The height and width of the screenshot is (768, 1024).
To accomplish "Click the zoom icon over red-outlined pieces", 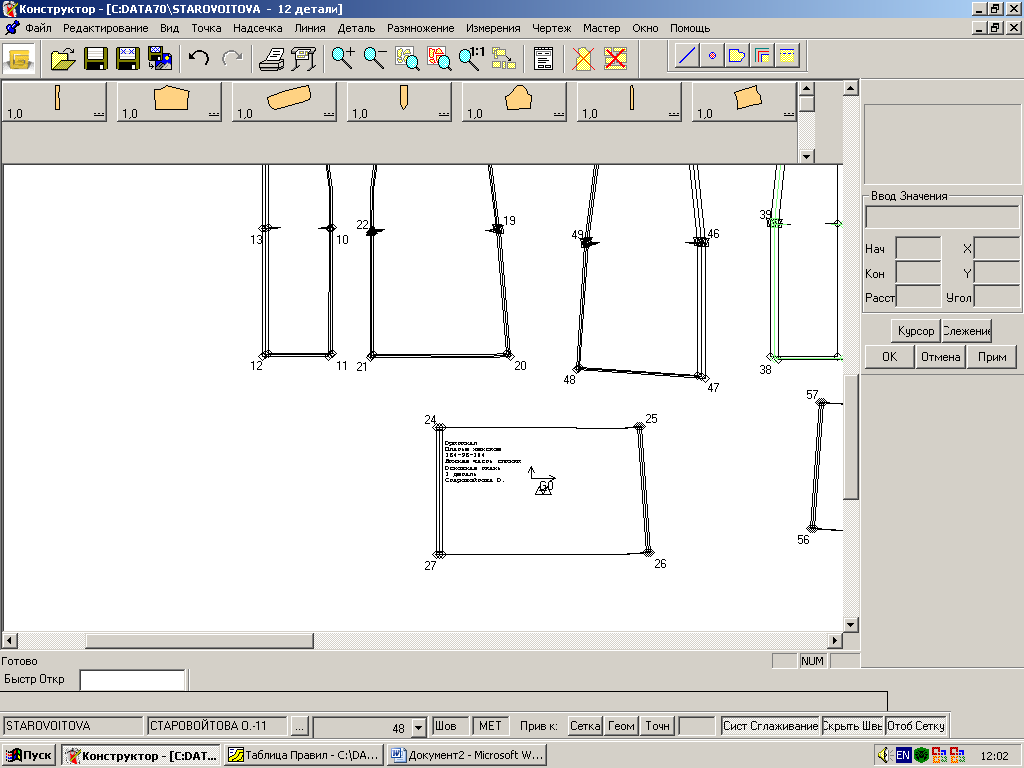I will tap(439, 58).
